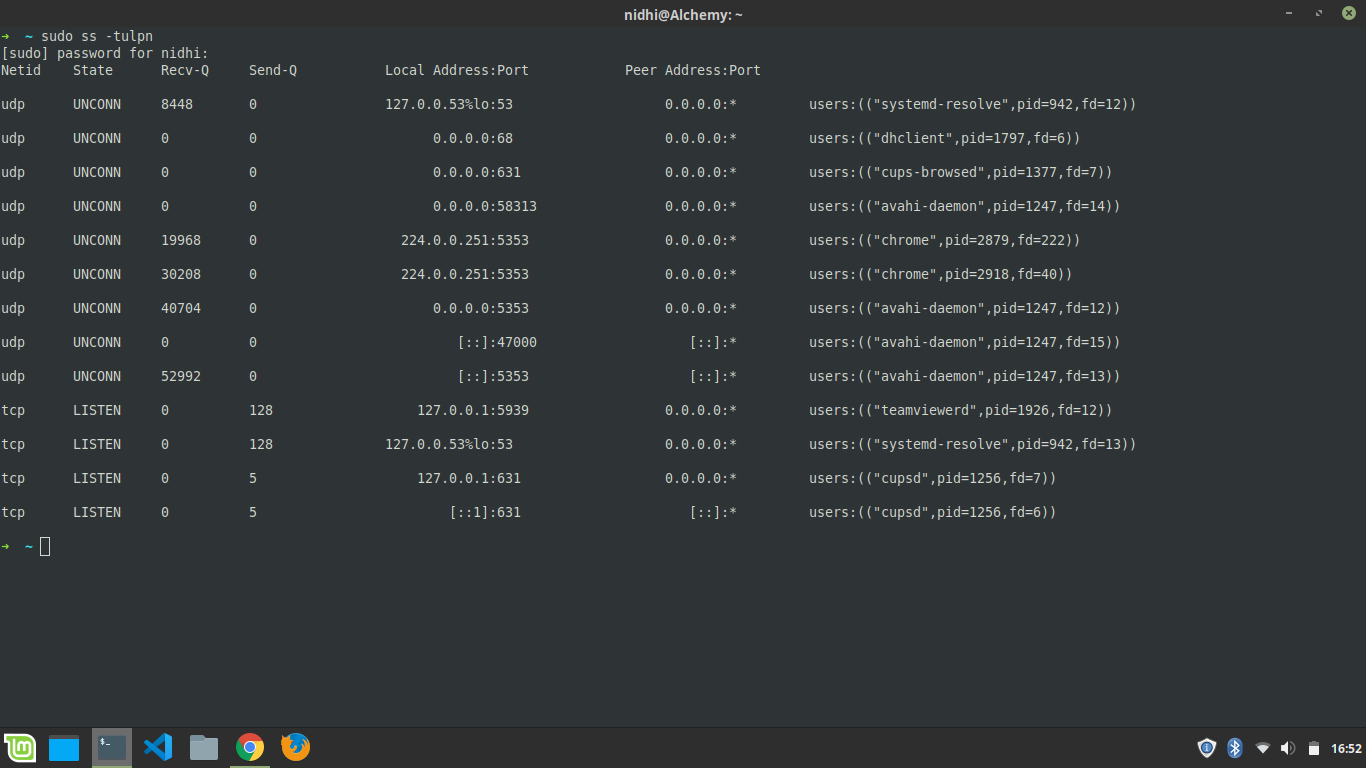Click Recv-Q value 40704
The width and height of the screenshot is (1366, 768).
(181, 308)
